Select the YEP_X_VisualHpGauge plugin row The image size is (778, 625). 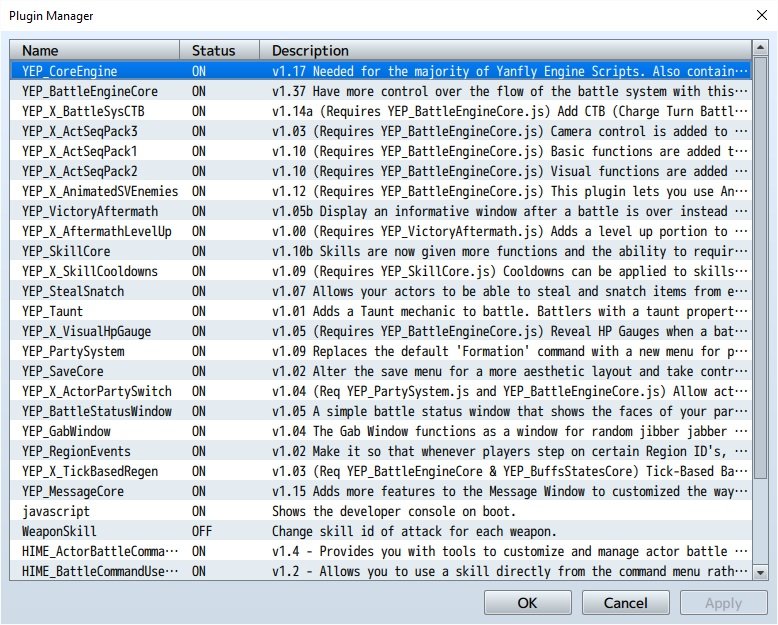coord(381,331)
